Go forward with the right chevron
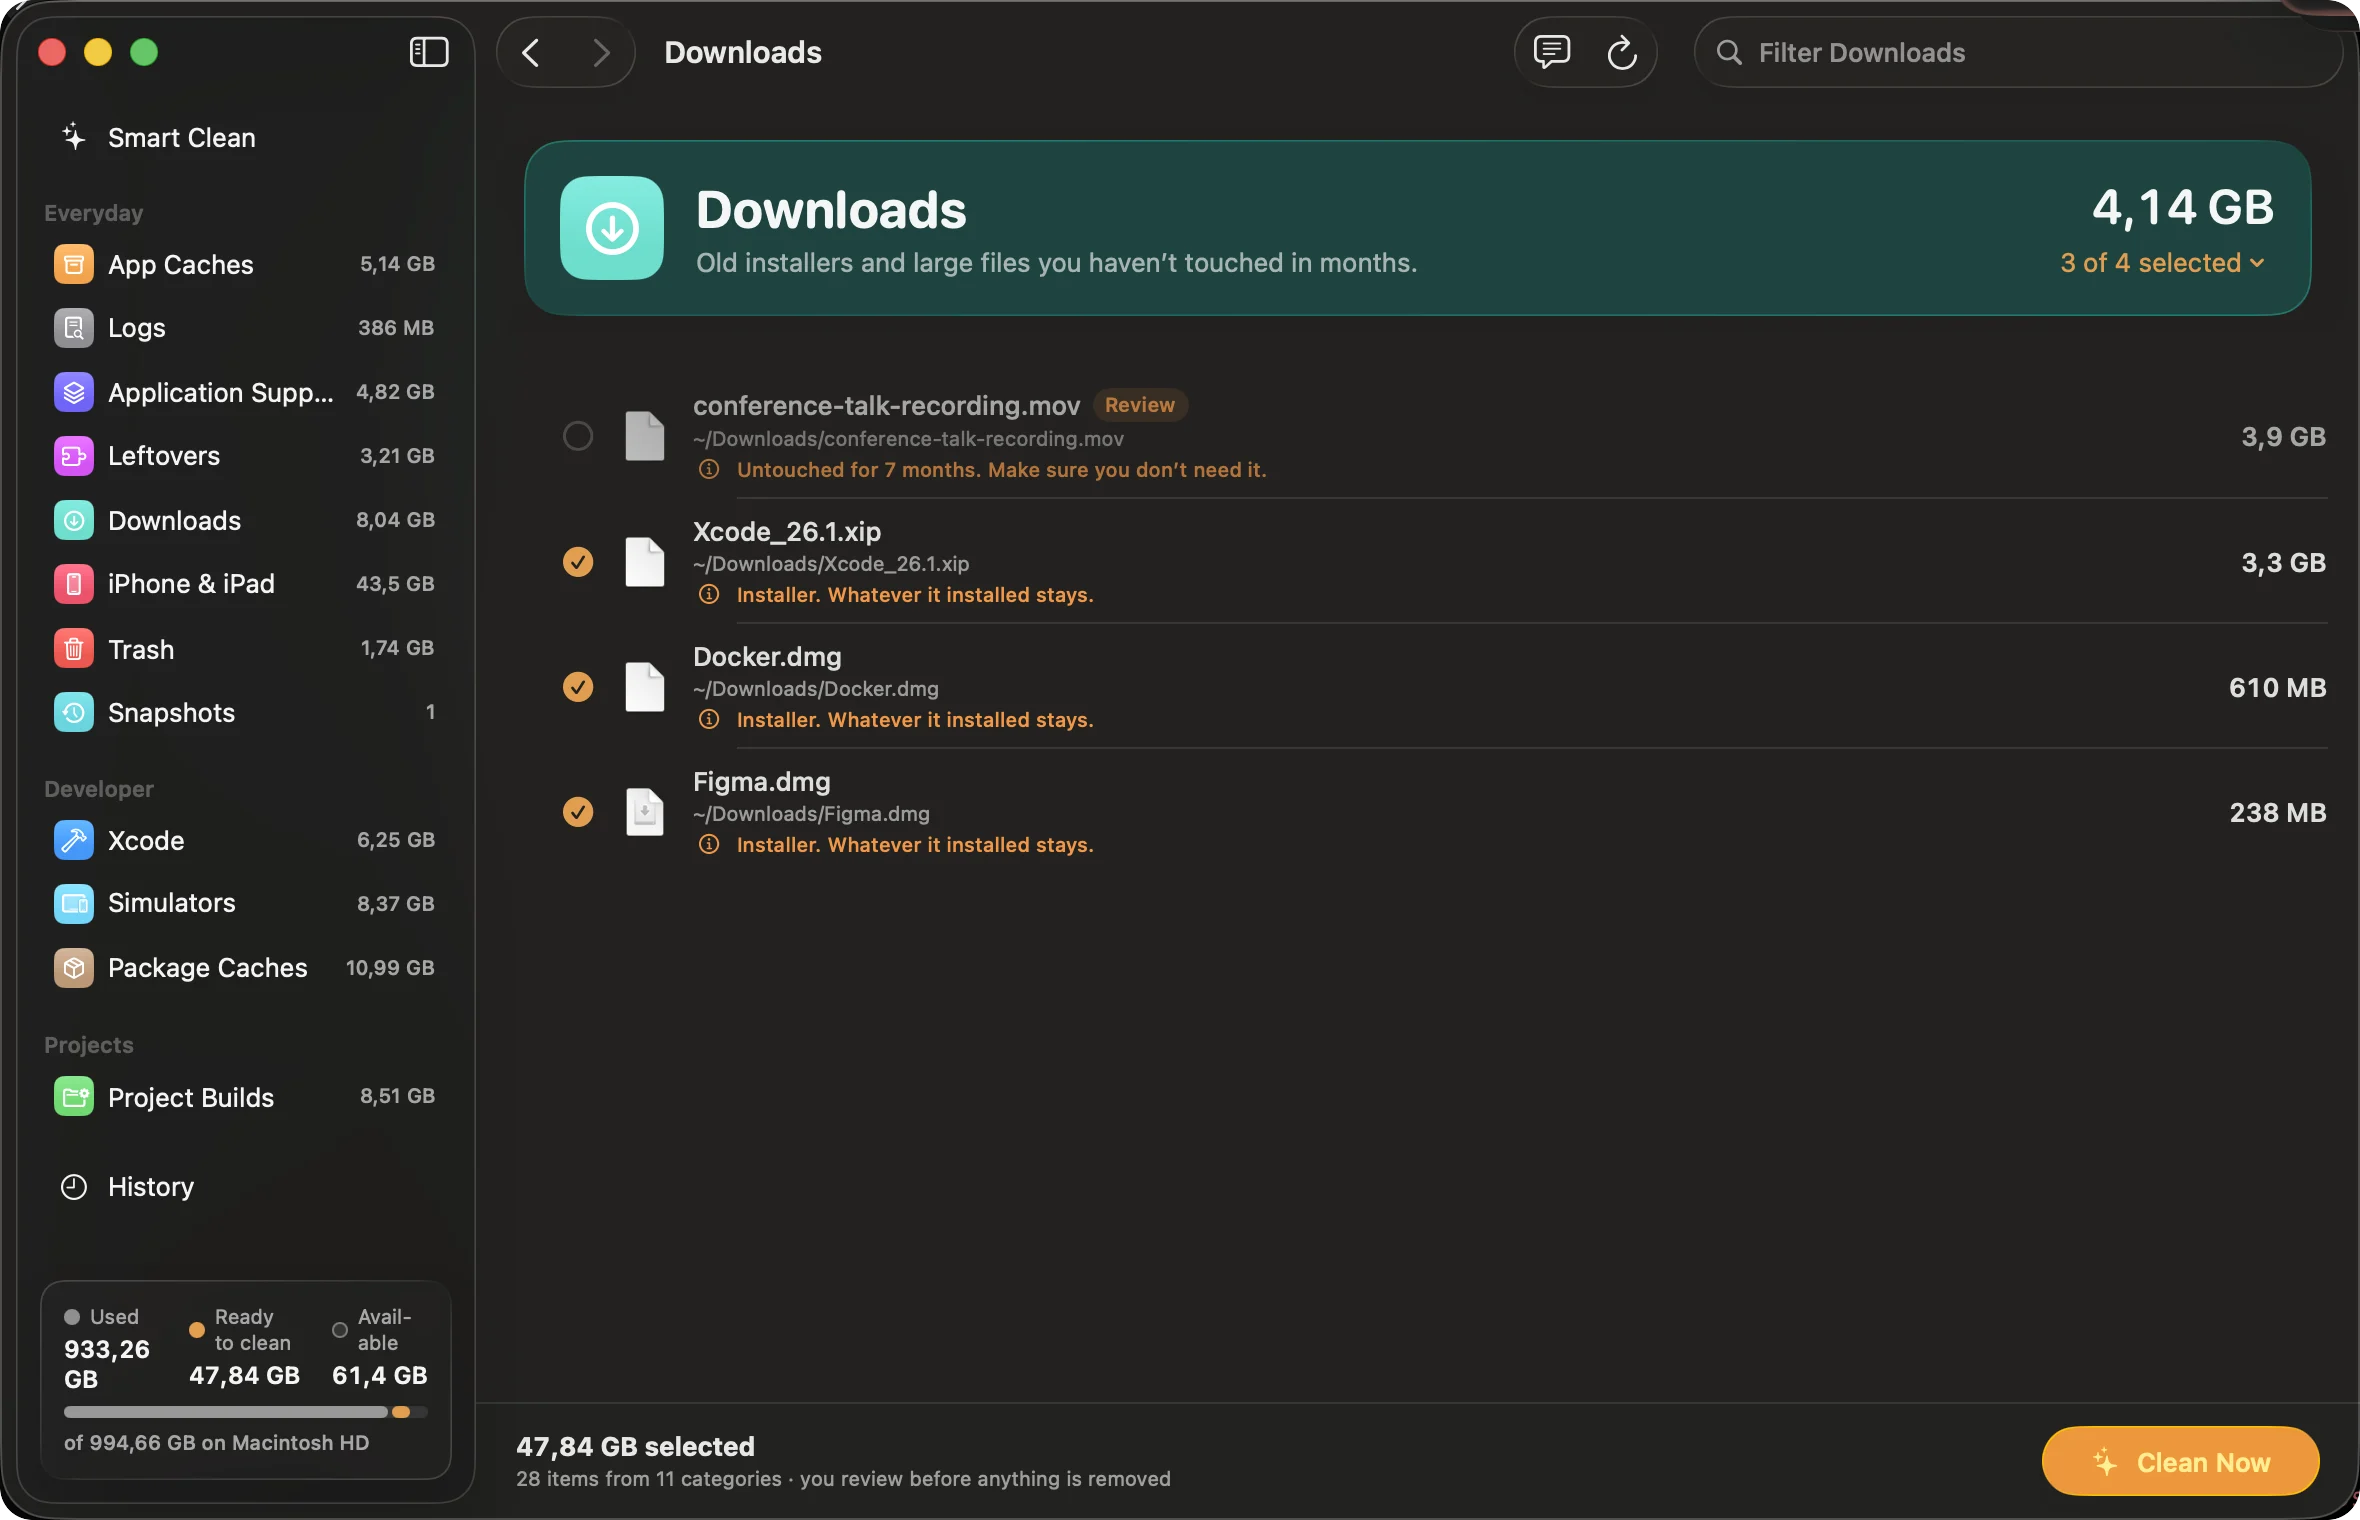The height and width of the screenshot is (1520, 2360). click(600, 52)
